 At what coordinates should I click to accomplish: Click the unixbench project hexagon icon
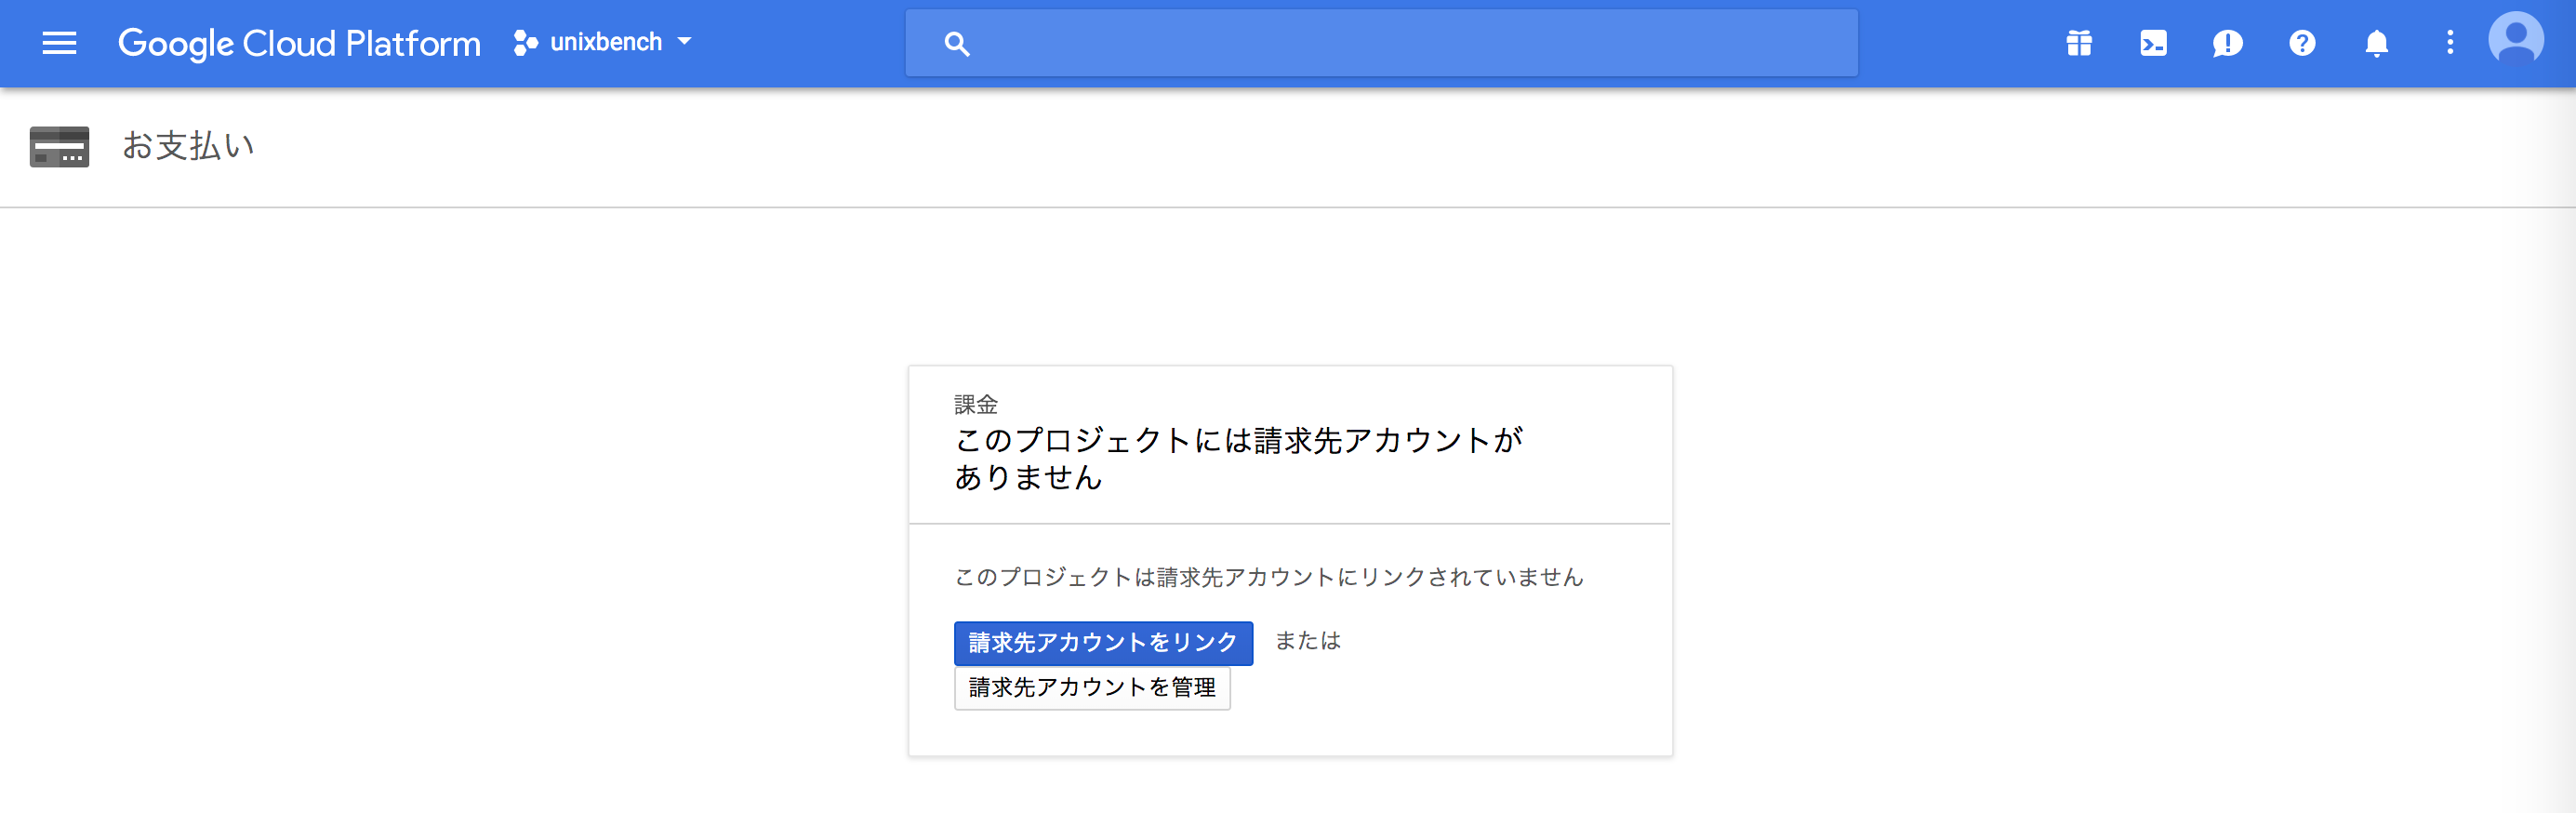(525, 43)
